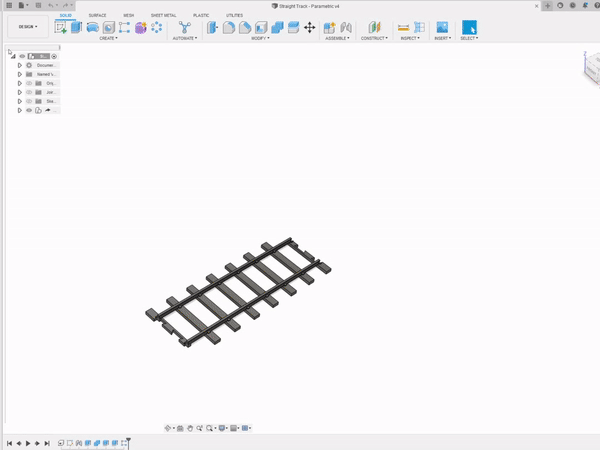Collapse the root component tree
This screenshot has height=450, width=600.
(x=13, y=56)
